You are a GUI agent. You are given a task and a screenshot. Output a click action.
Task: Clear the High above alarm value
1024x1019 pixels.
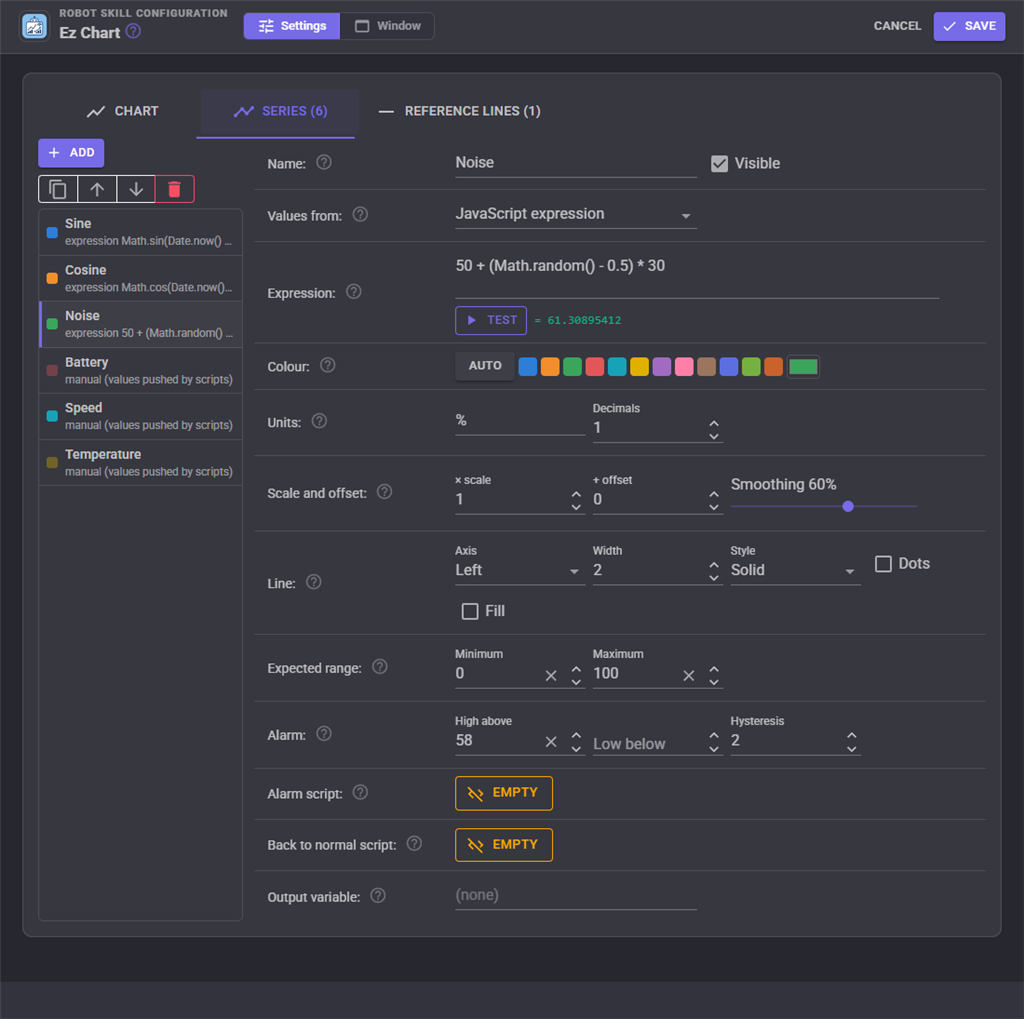coord(551,741)
